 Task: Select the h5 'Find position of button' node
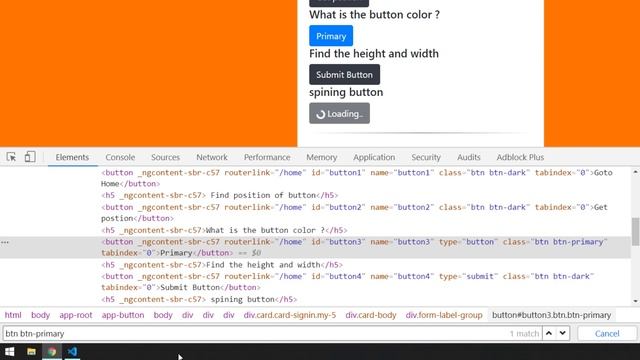click(x=220, y=195)
